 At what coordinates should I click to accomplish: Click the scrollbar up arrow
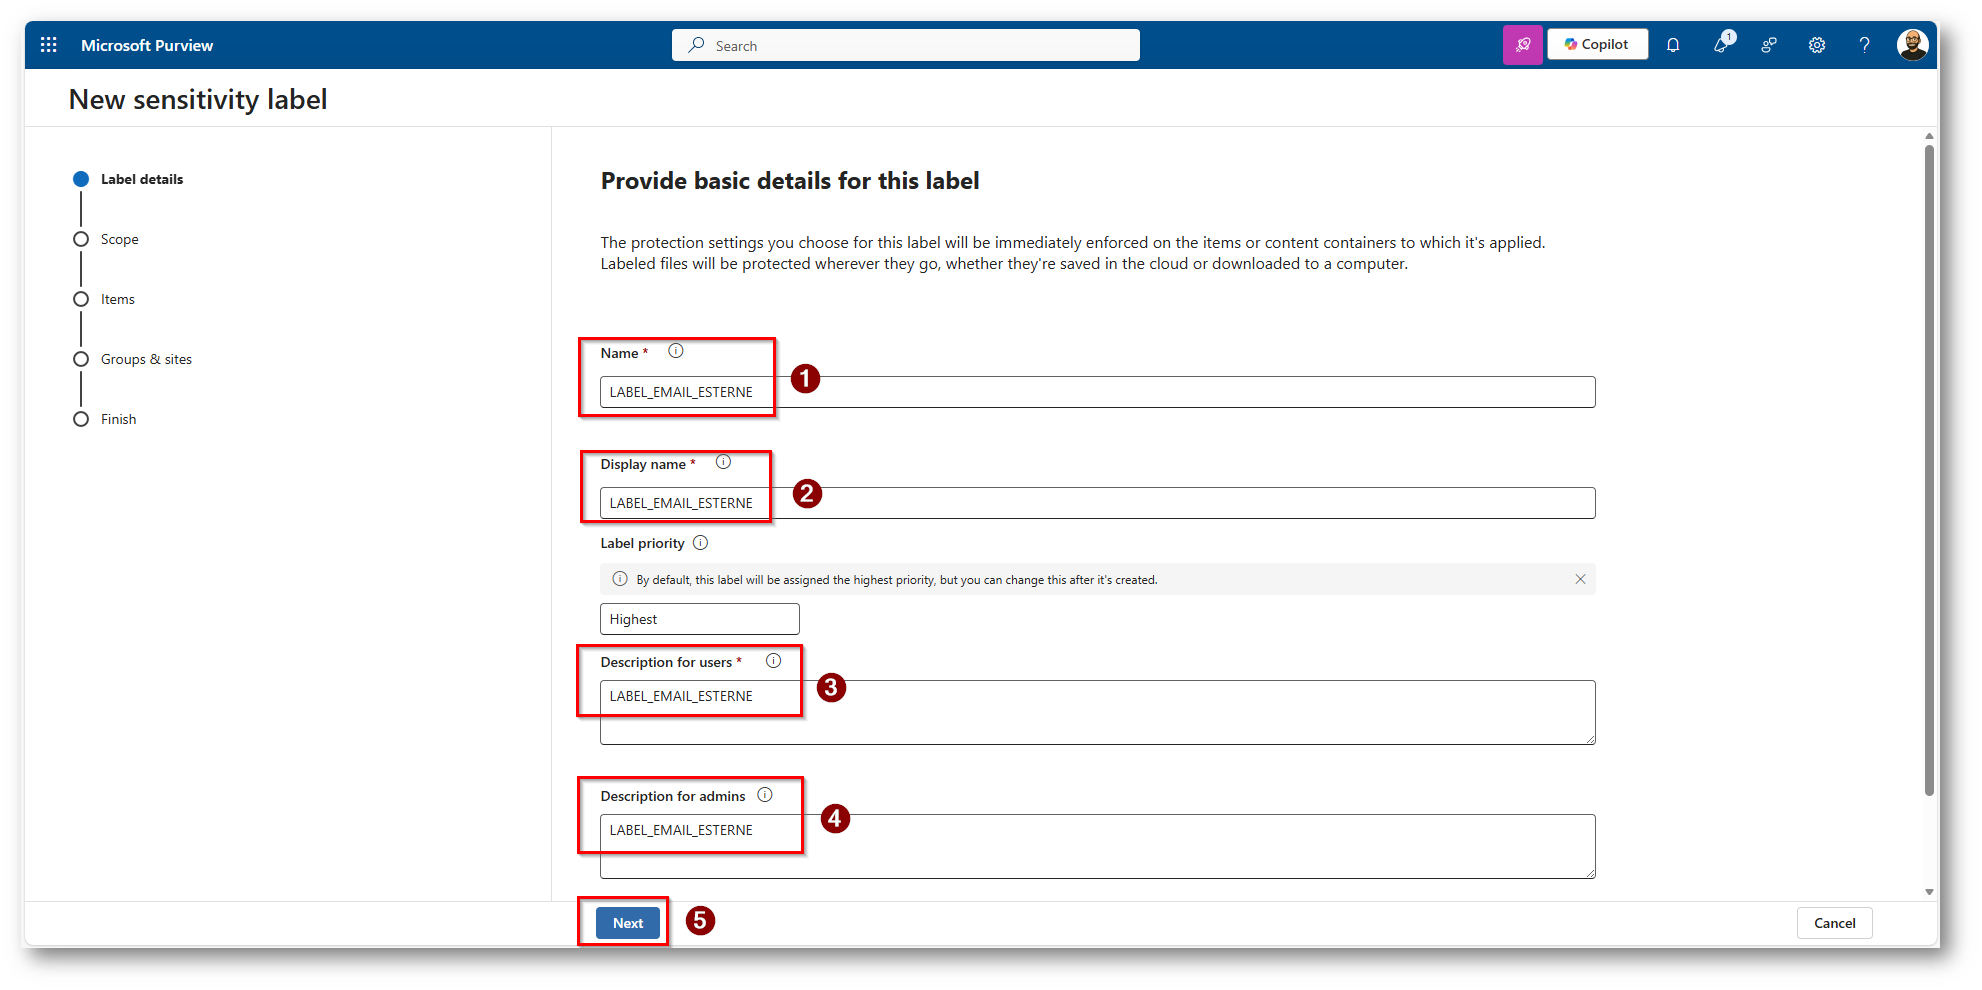[1929, 136]
